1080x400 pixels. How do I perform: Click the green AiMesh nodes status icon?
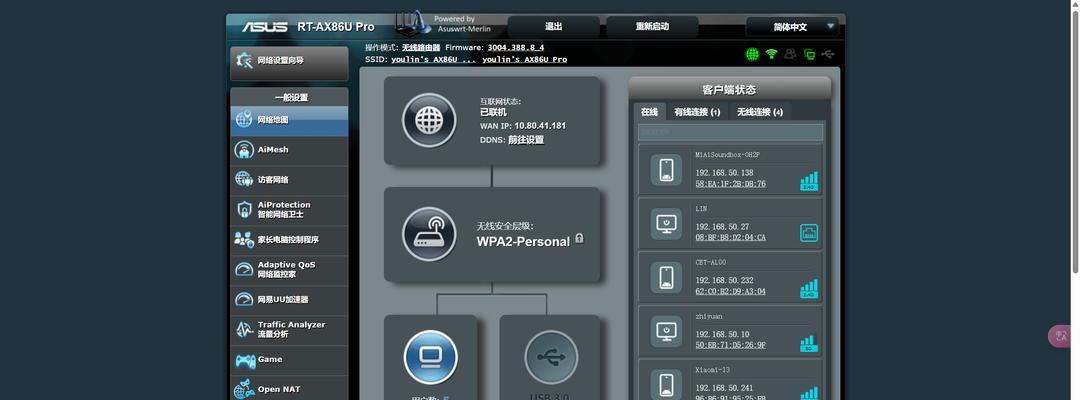coord(809,54)
